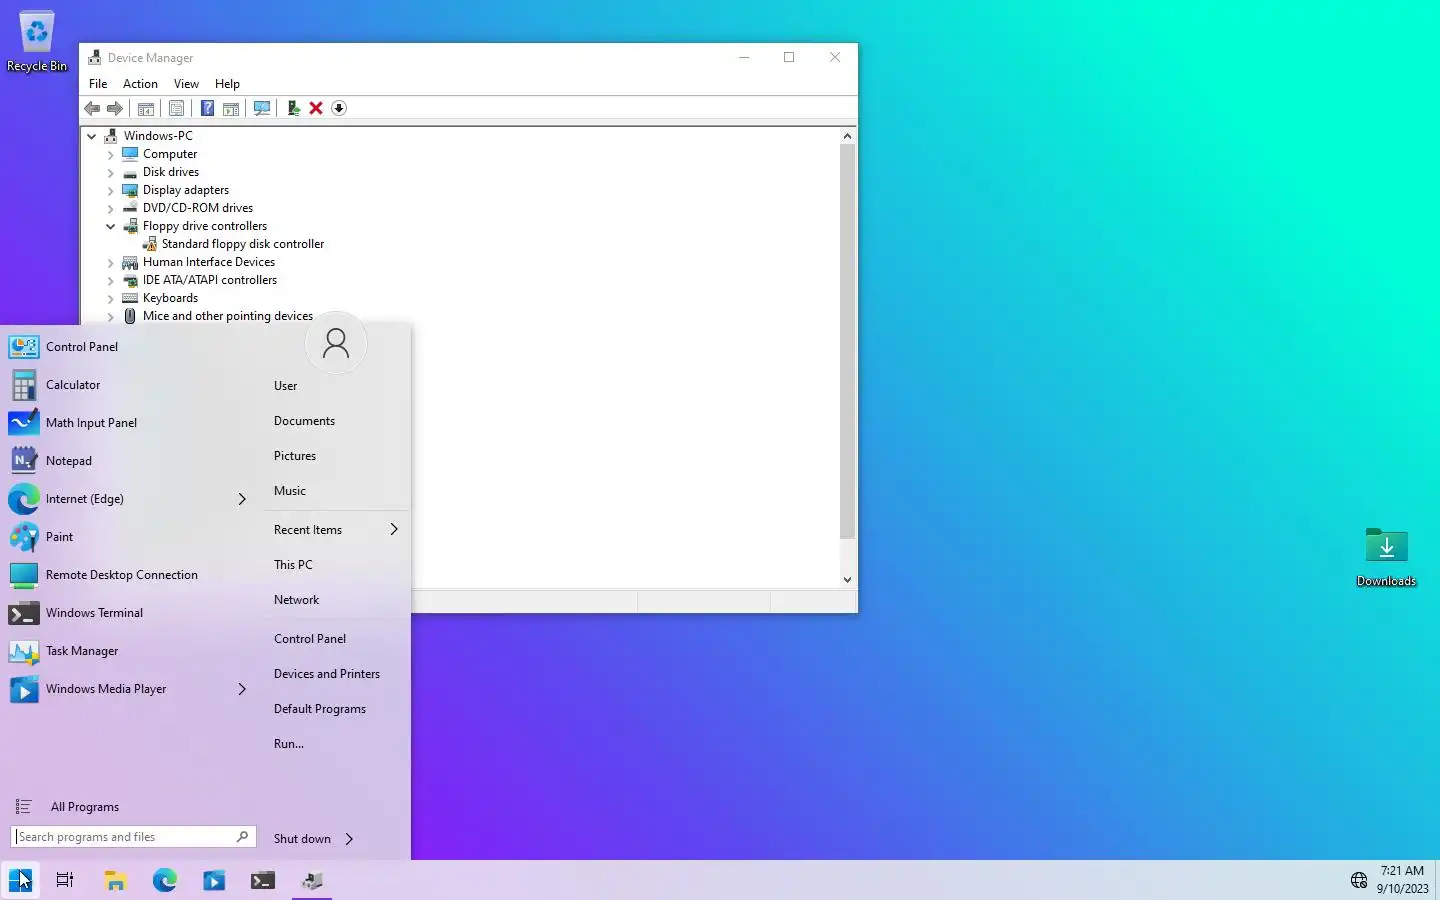Screen dimensions: 1440x900
Task: Open the Downloads folder desktop icon
Action: (1386, 557)
